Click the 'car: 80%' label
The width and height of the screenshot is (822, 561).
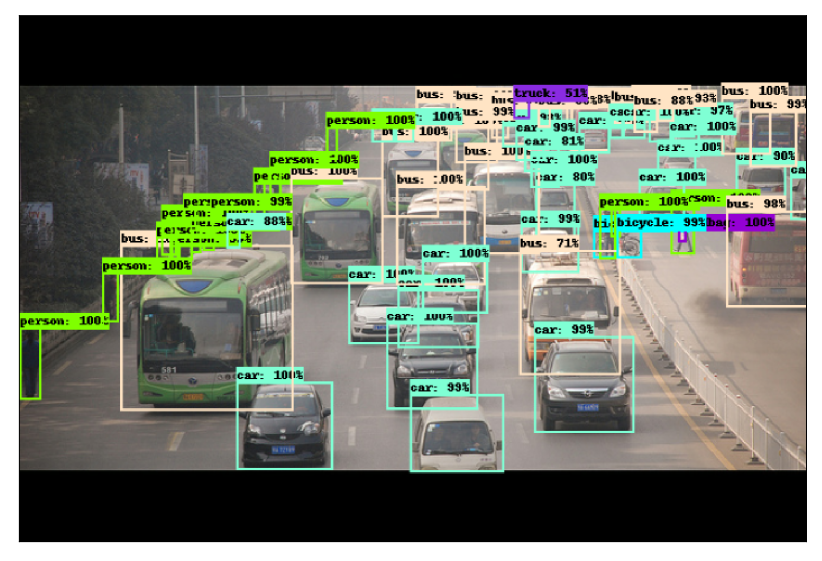(x=565, y=177)
